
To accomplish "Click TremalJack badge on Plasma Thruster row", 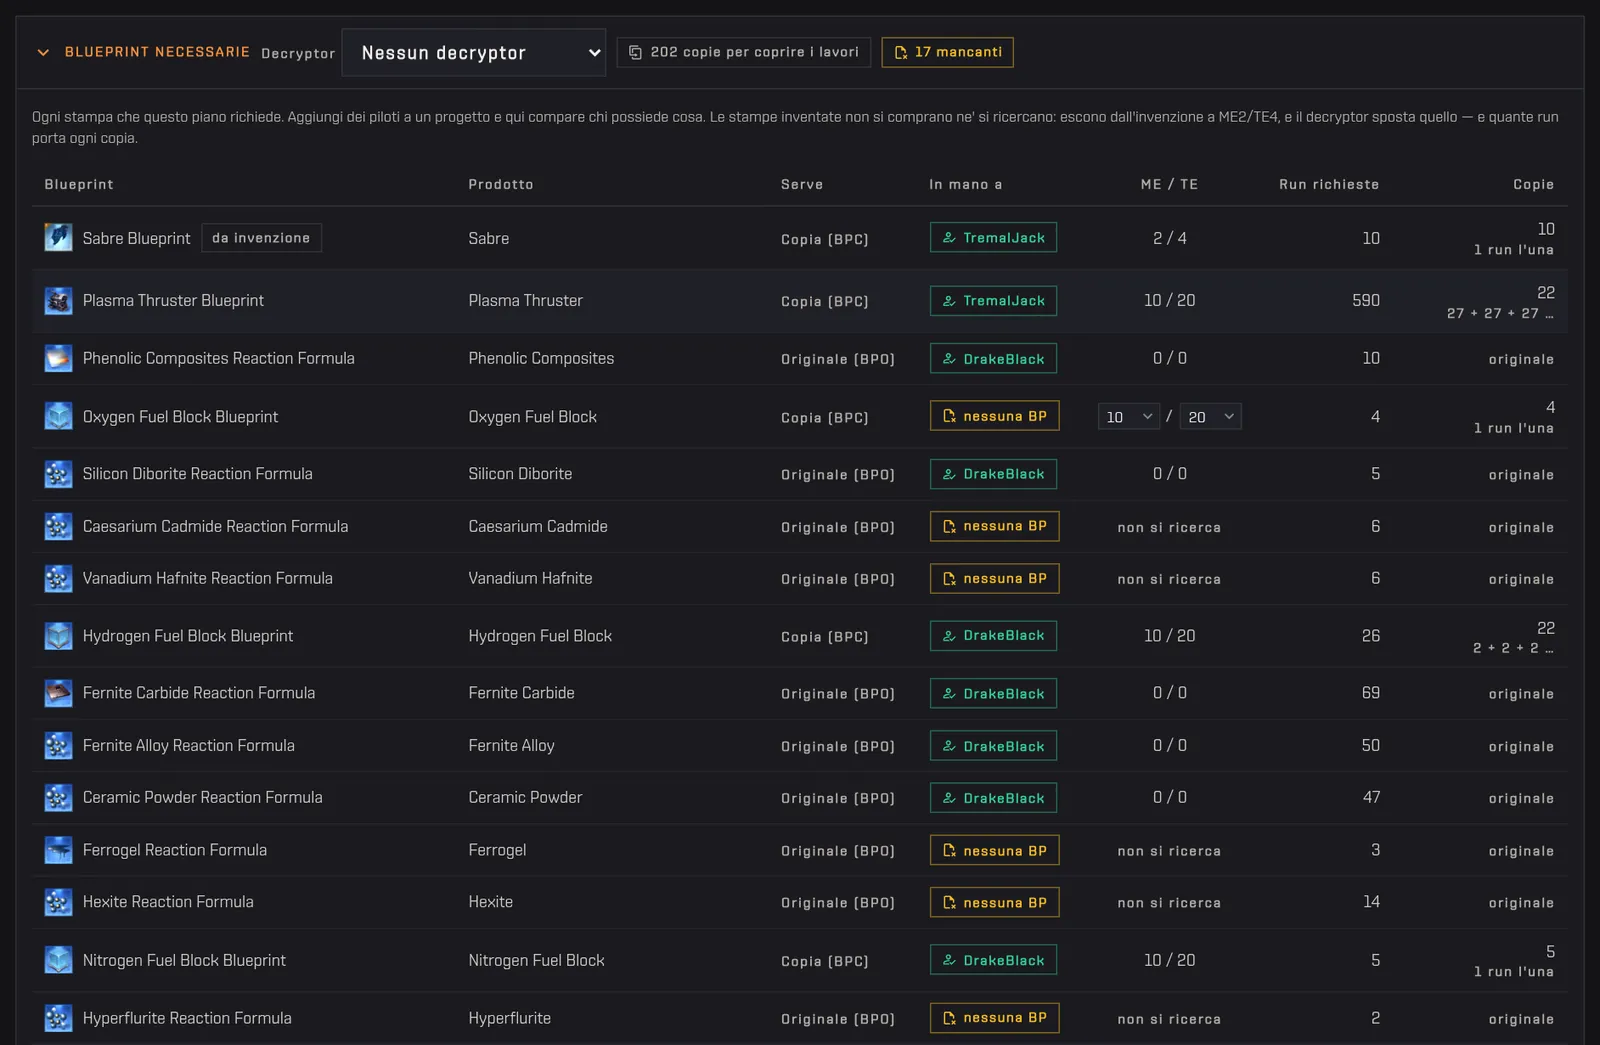I will [993, 301].
